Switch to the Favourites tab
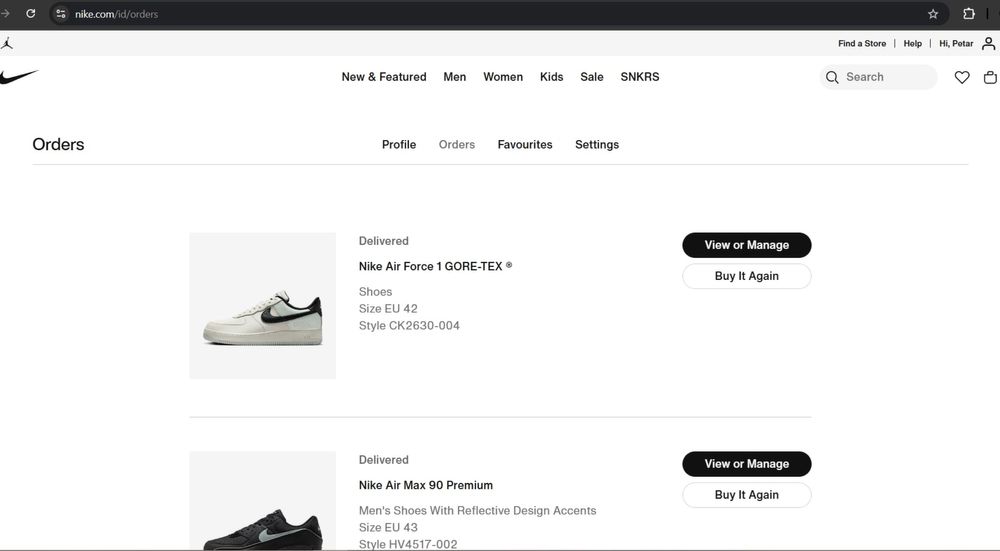This screenshot has width=1000, height=551. point(525,145)
